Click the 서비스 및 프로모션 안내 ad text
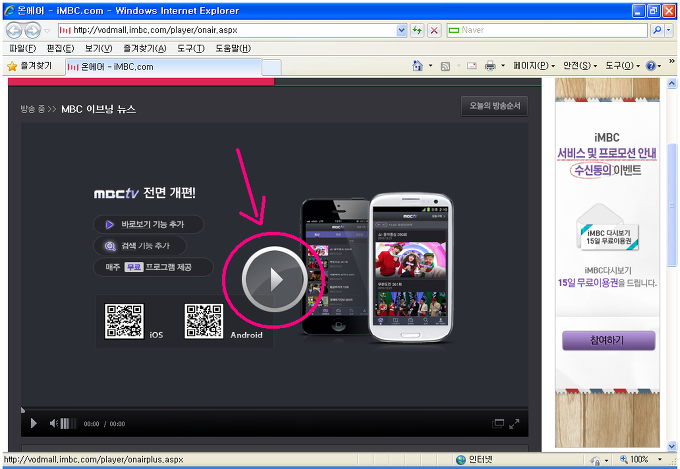The height and width of the screenshot is (469, 680). [607, 153]
